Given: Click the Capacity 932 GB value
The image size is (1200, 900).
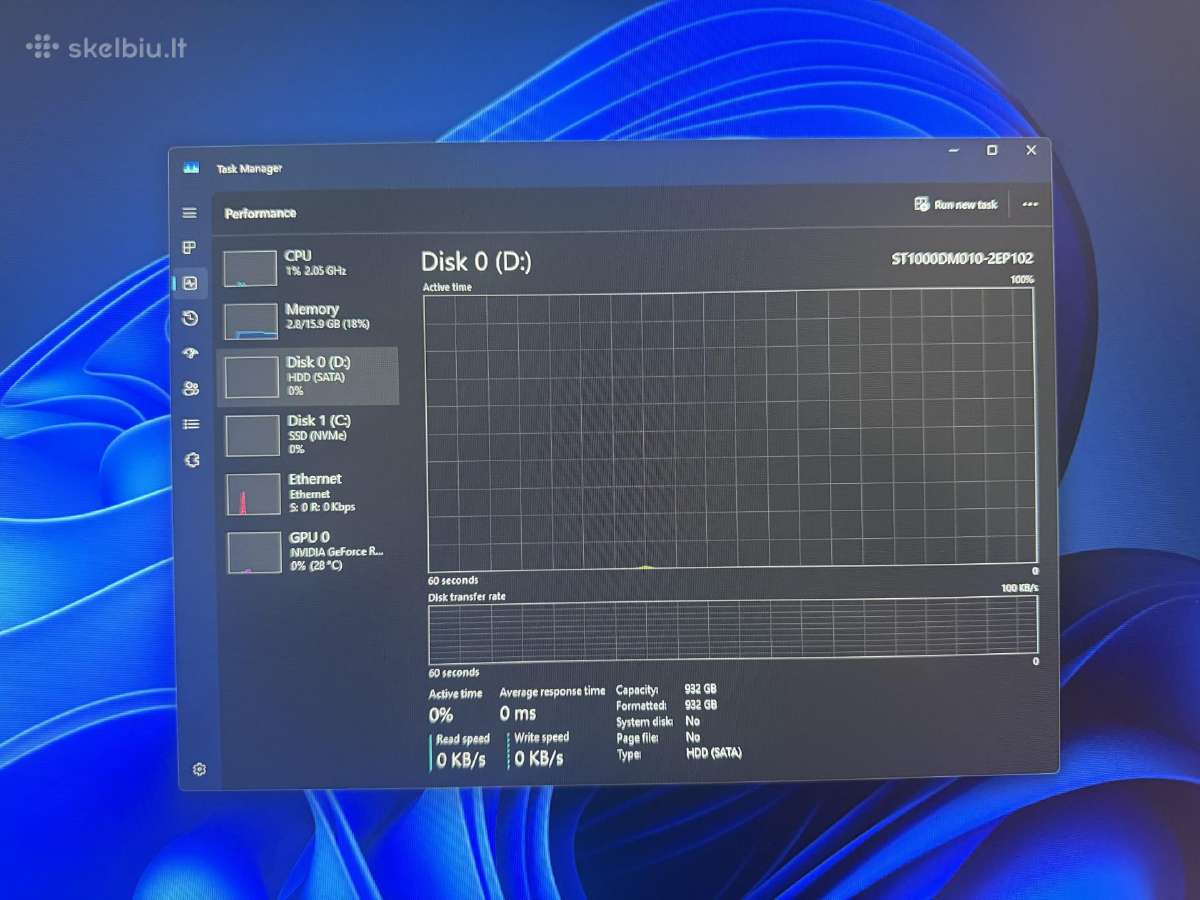Looking at the screenshot, I should pos(700,689).
